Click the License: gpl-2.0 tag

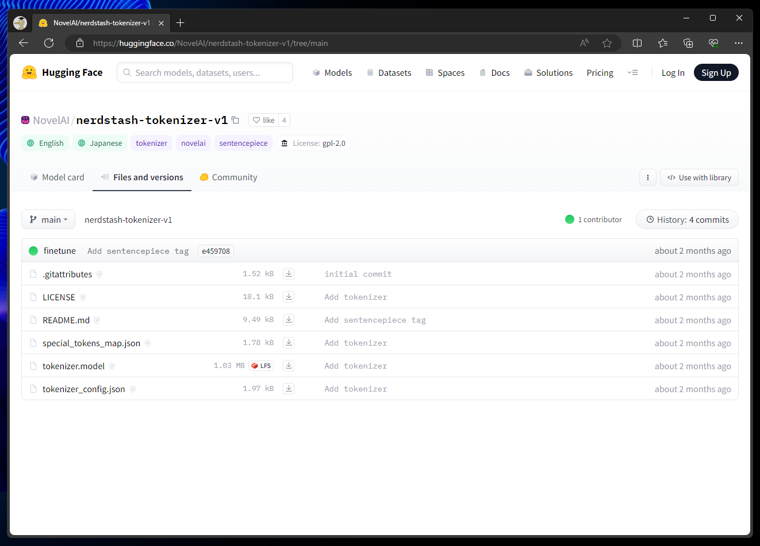click(313, 143)
